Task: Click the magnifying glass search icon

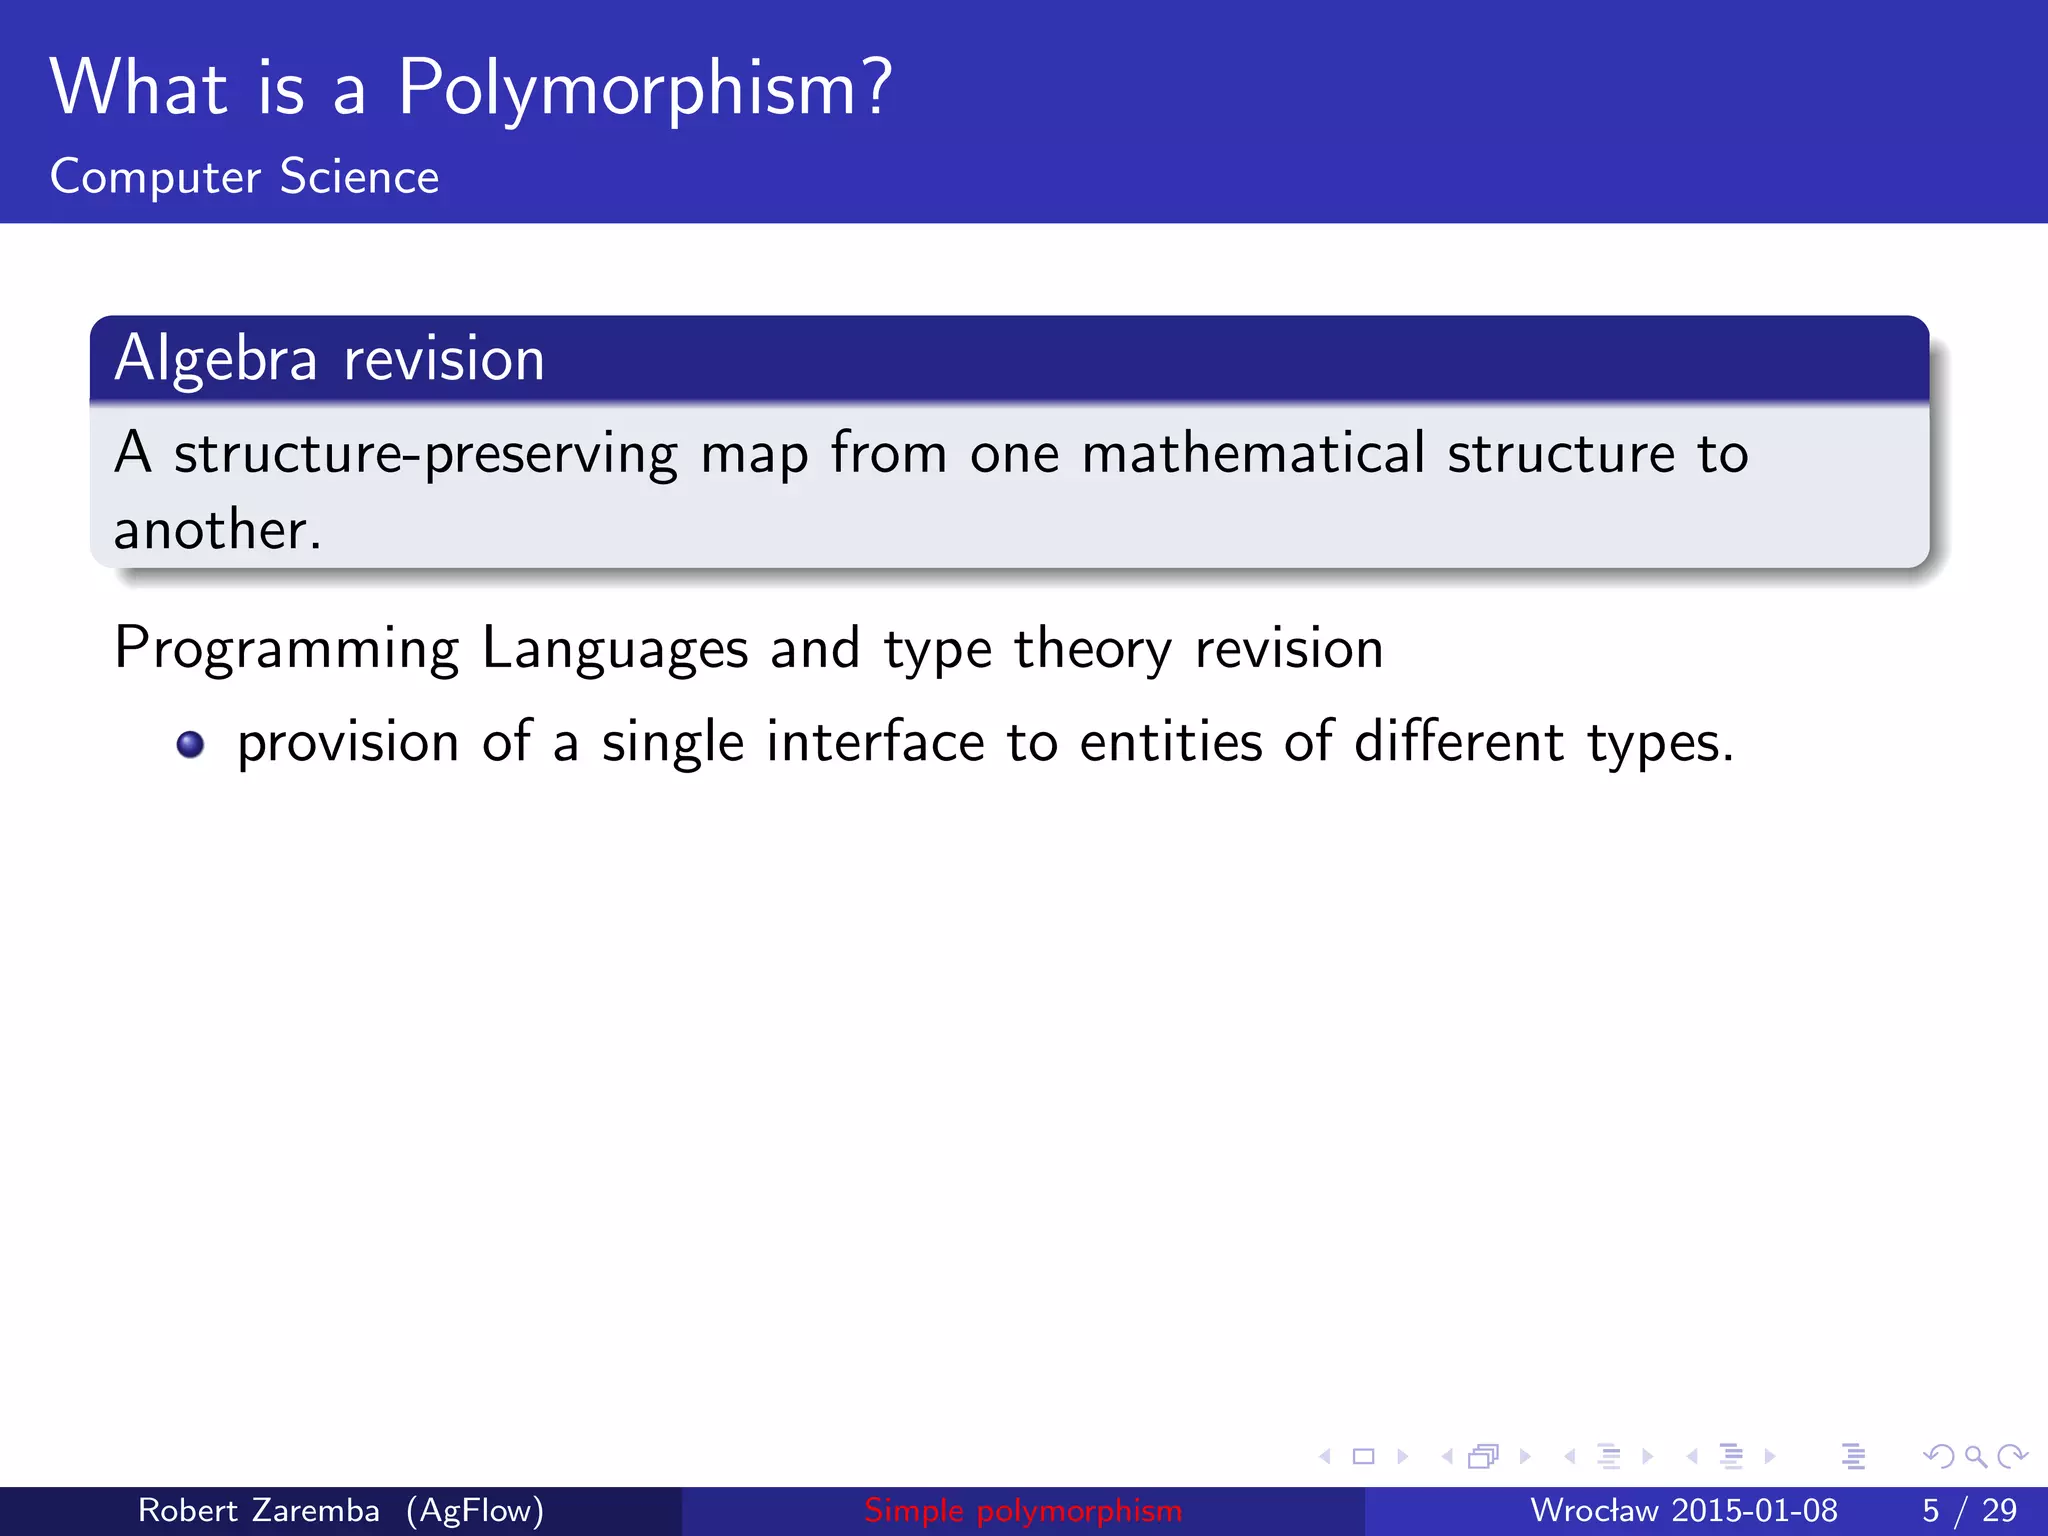Action: pos(1976,1457)
